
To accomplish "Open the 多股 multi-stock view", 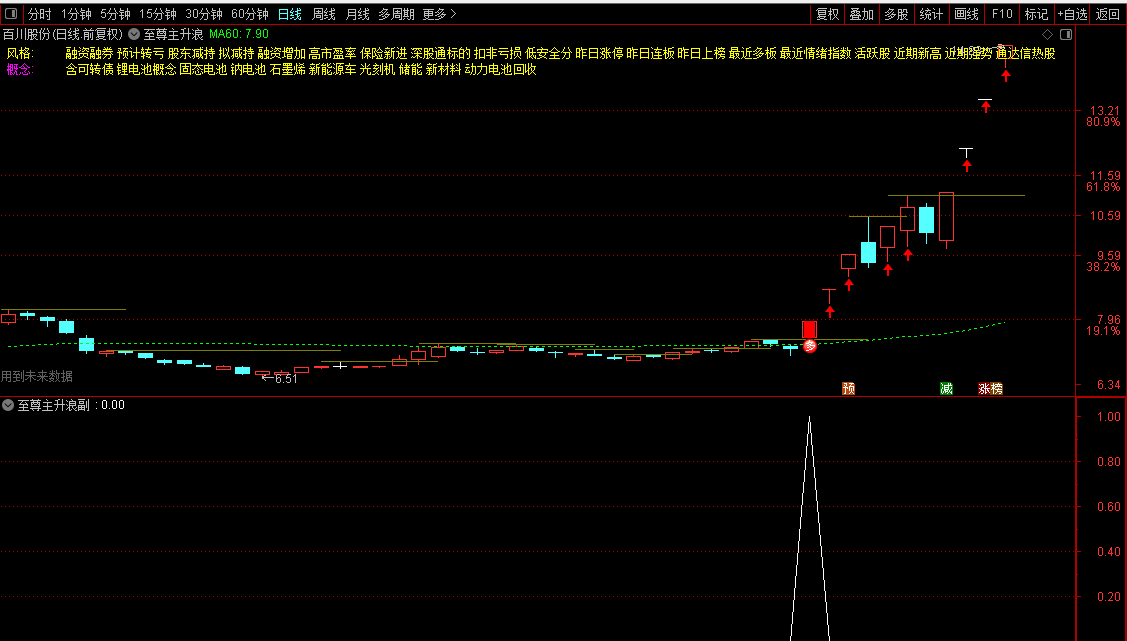I will [896, 14].
